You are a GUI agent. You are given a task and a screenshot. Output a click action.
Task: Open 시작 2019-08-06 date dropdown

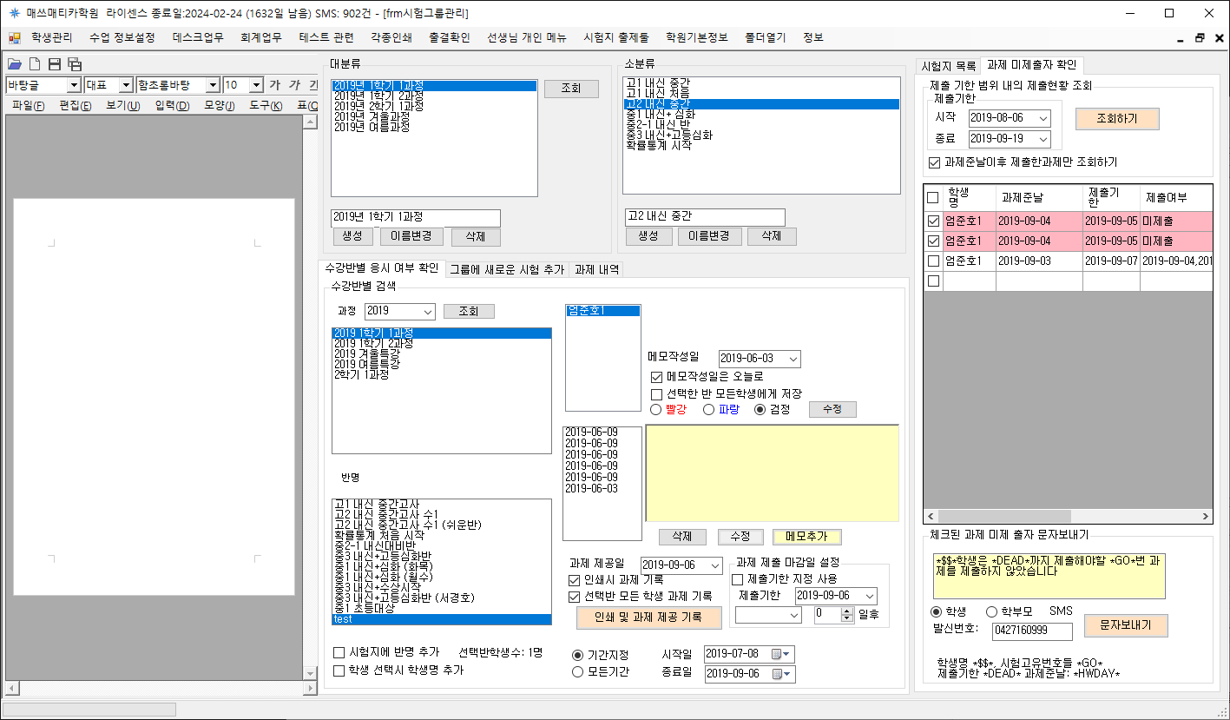point(1043,118)
